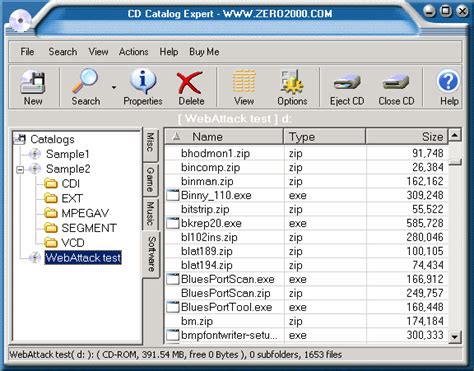This screenshot has width=474, height=371.
Task: Click the status bar text
Action: pos(176,354)
